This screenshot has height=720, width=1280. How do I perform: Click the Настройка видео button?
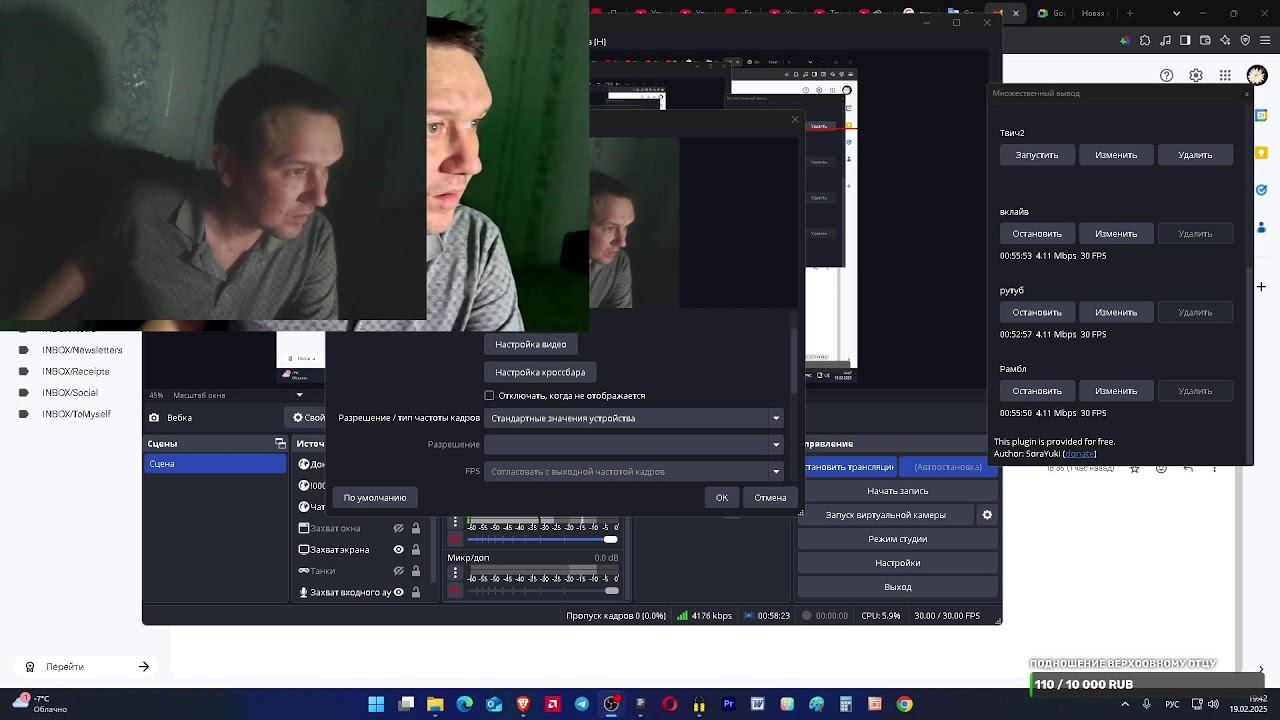click(x=531, y=344)
